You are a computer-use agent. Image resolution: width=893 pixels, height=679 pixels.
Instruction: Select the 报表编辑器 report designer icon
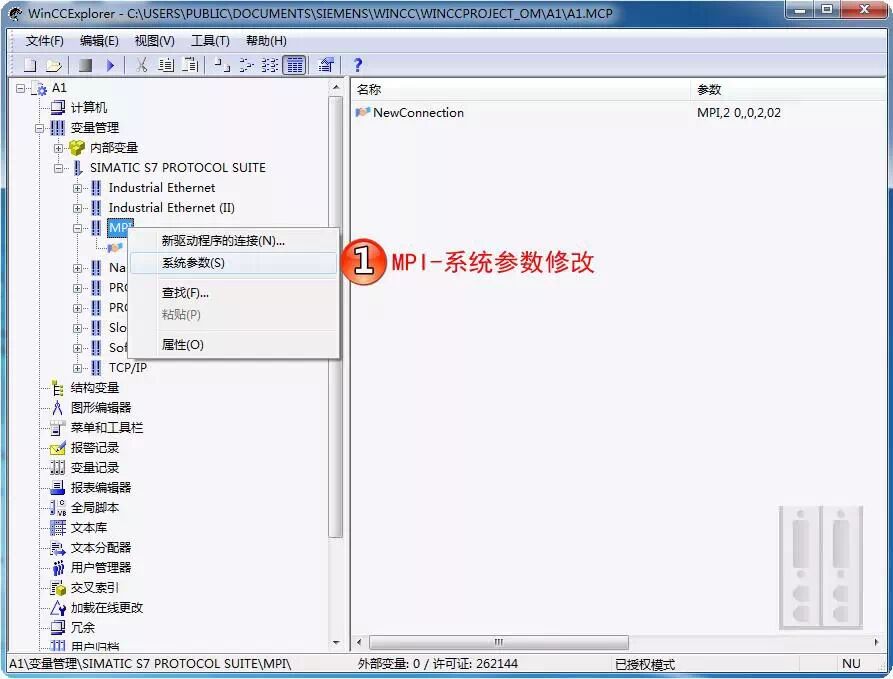point(58,488)
